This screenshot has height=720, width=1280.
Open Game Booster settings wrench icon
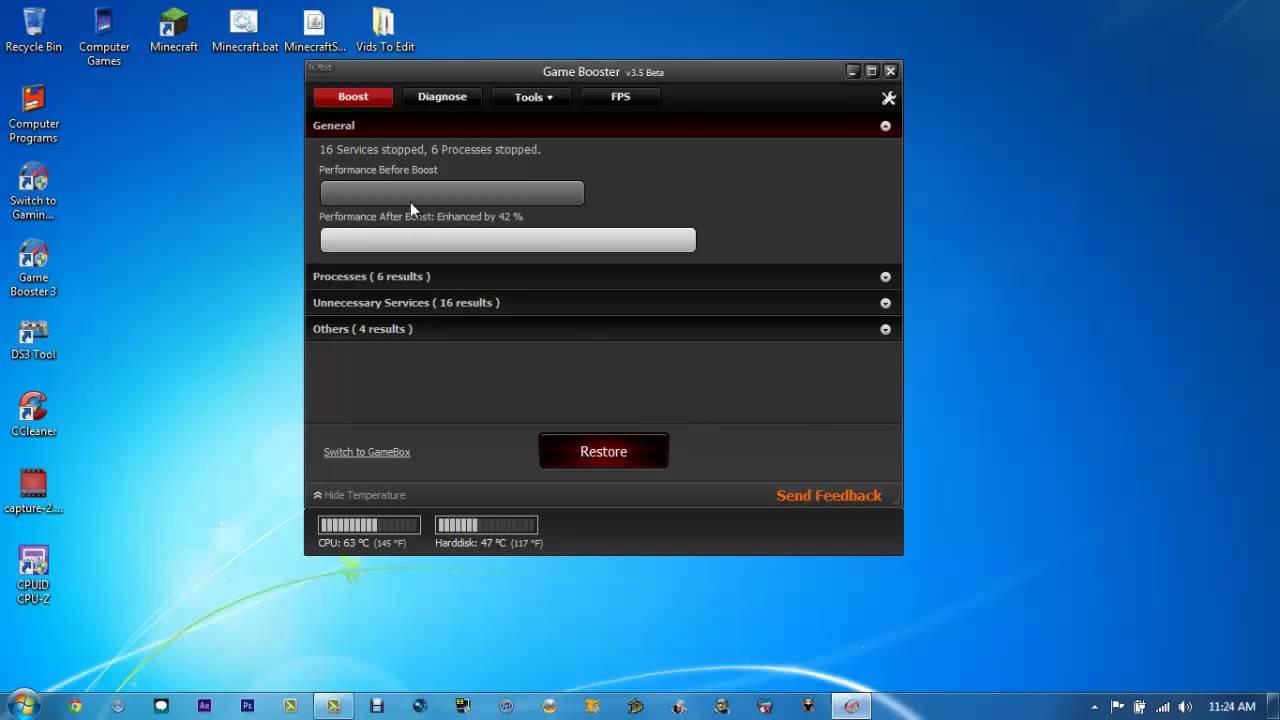(x=888, y=98)
